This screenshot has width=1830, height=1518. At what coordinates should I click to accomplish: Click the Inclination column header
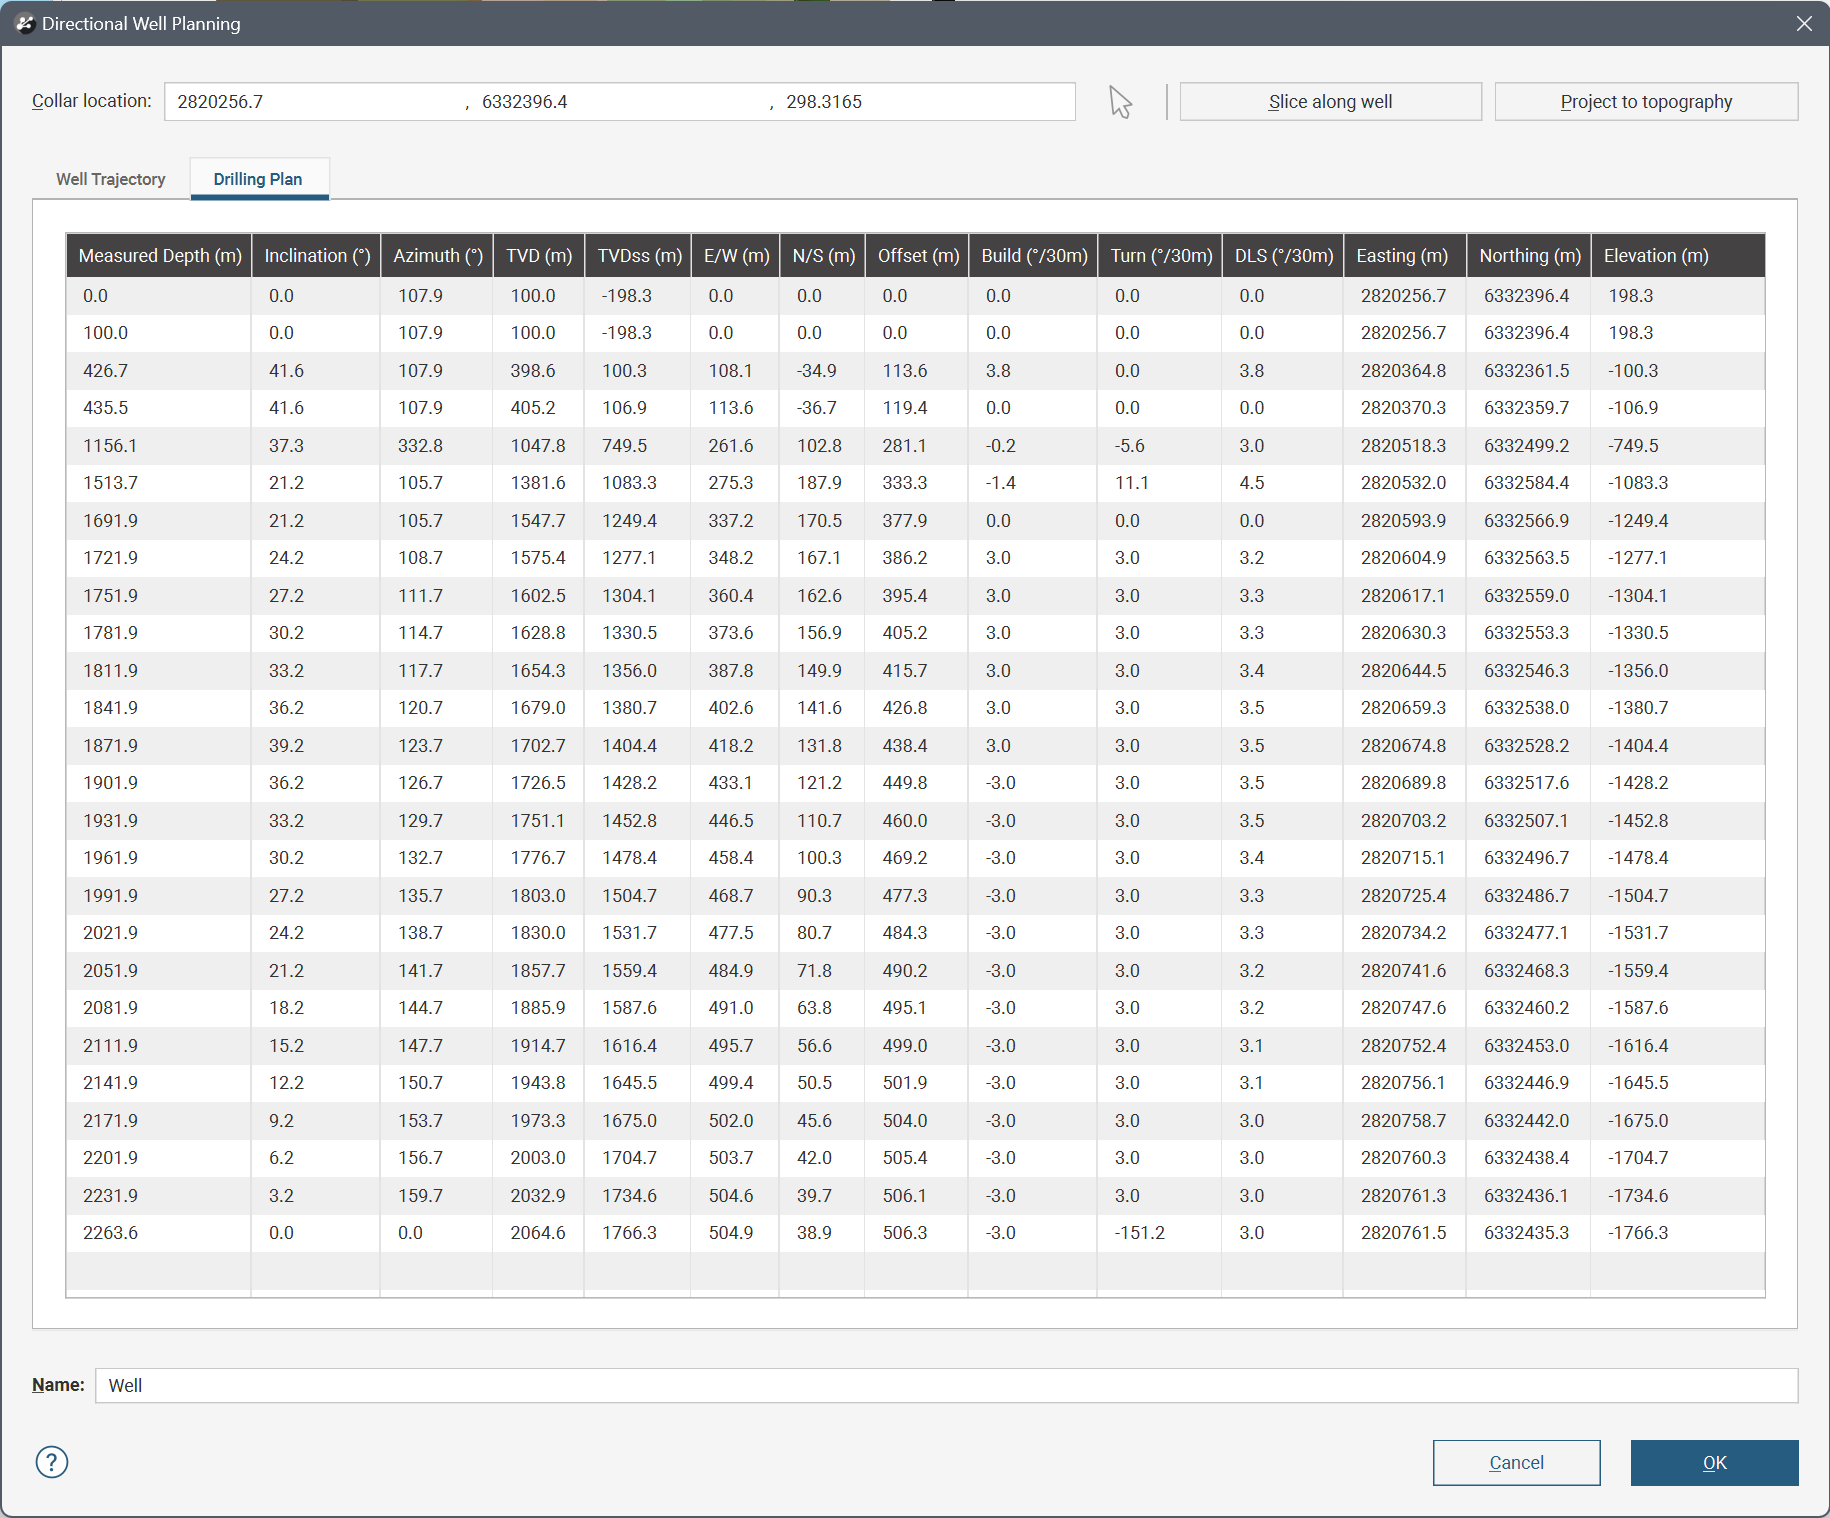[317, 256]
